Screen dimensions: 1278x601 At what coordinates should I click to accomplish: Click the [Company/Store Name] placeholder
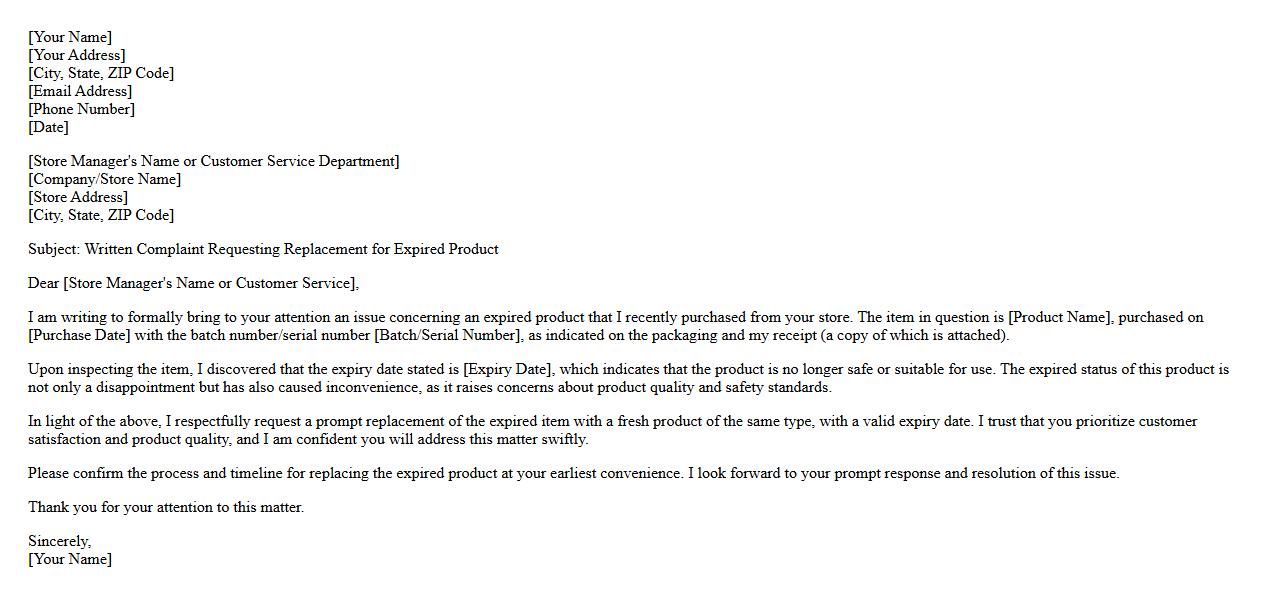pos(105,179)
